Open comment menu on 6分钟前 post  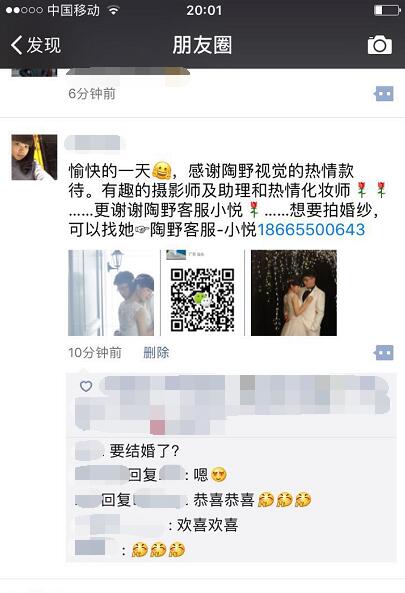point(384,93)
